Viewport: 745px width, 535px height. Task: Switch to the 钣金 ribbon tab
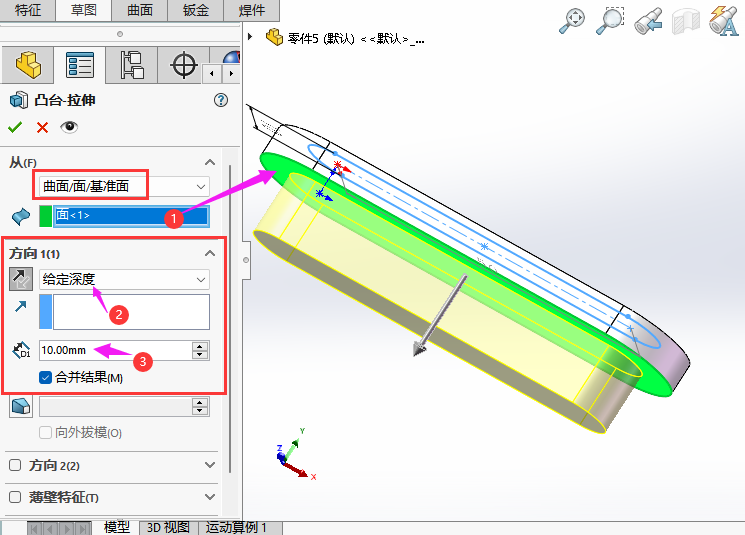click(x=196, y=10)
